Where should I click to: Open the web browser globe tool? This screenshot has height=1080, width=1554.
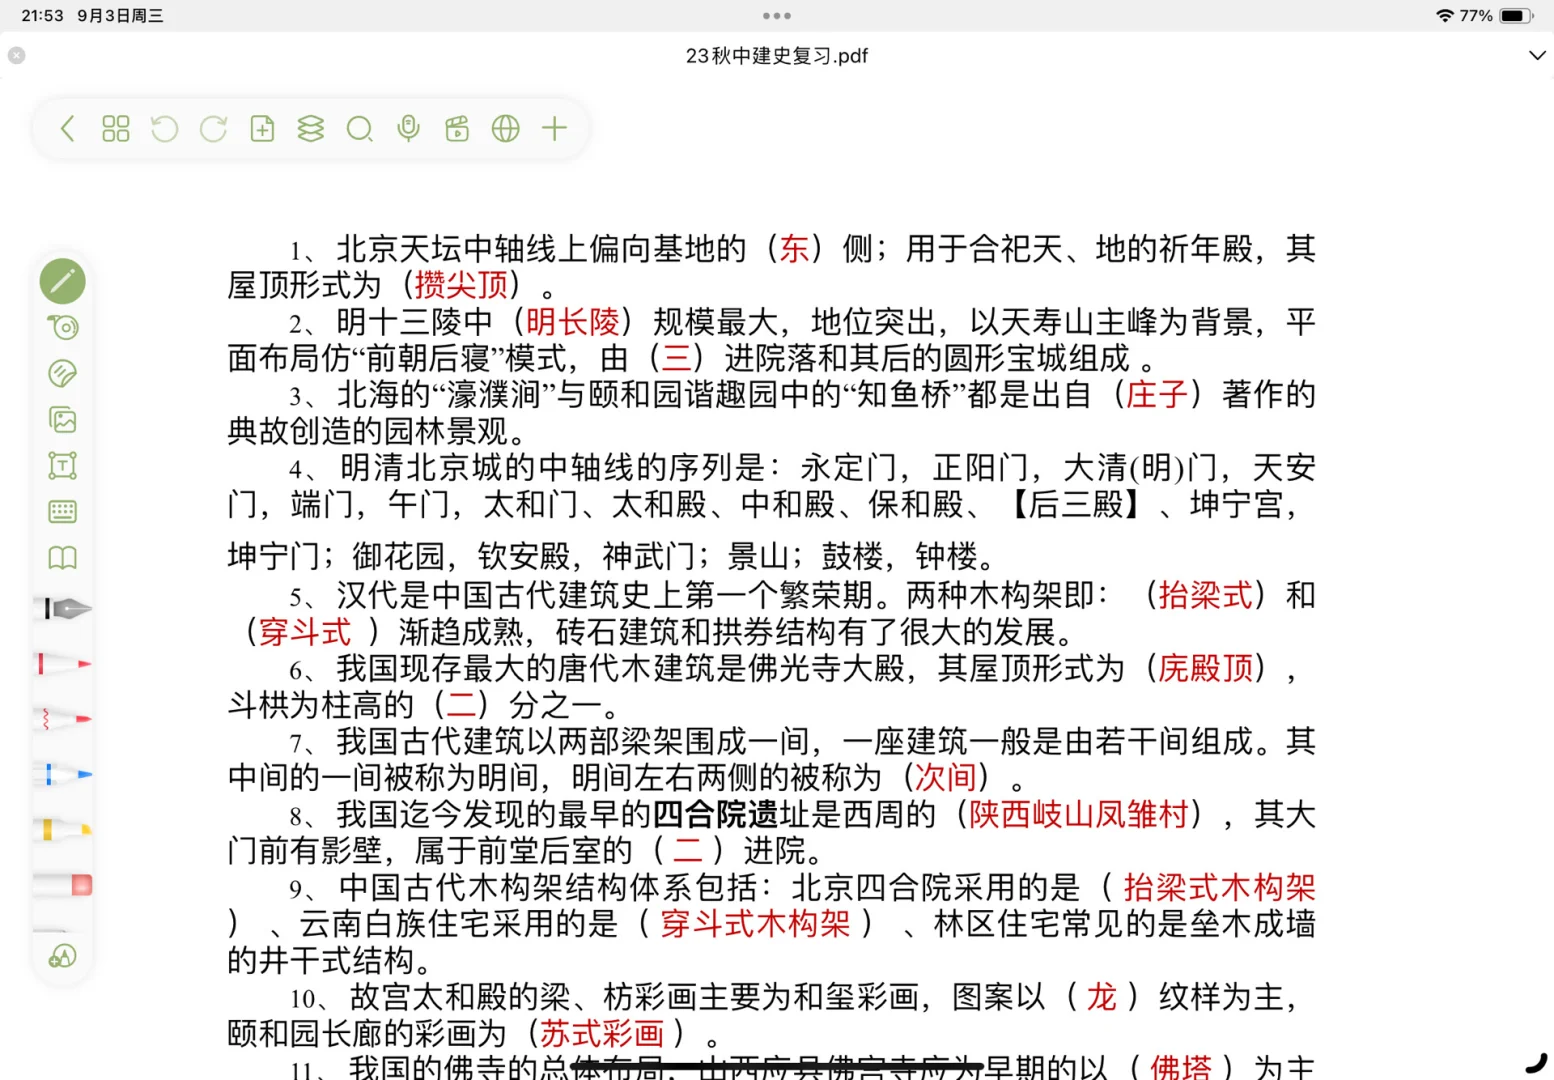[505, 129]
